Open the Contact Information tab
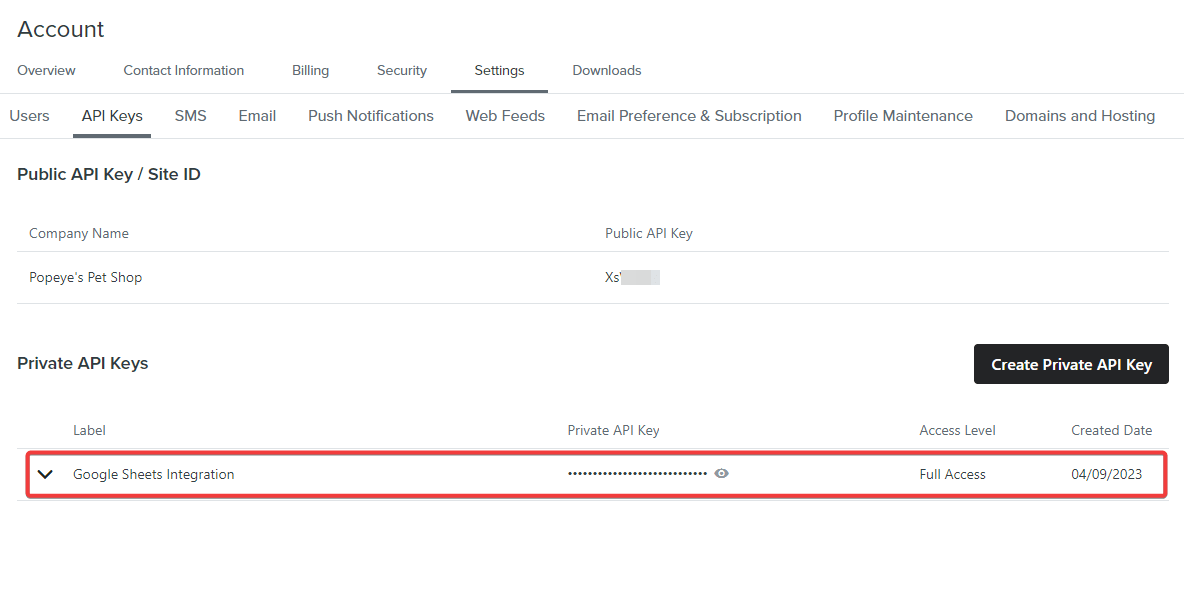 pyautogui.click(x=183, y=70)
